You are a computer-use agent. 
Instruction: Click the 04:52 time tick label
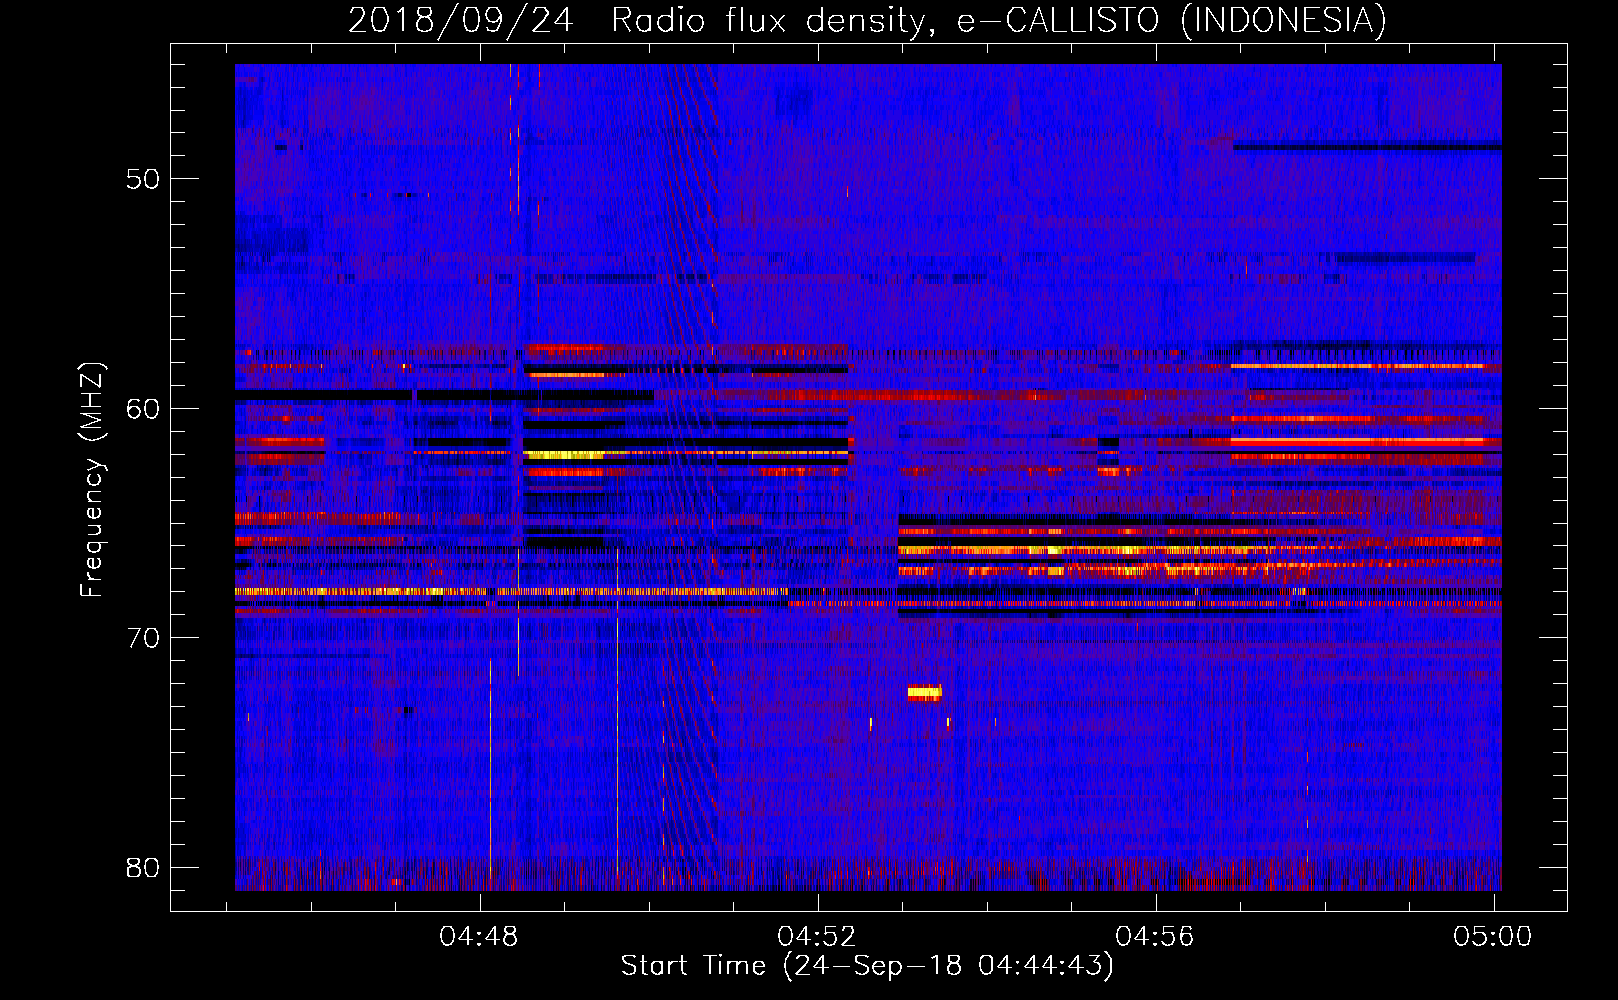[817, 937]
